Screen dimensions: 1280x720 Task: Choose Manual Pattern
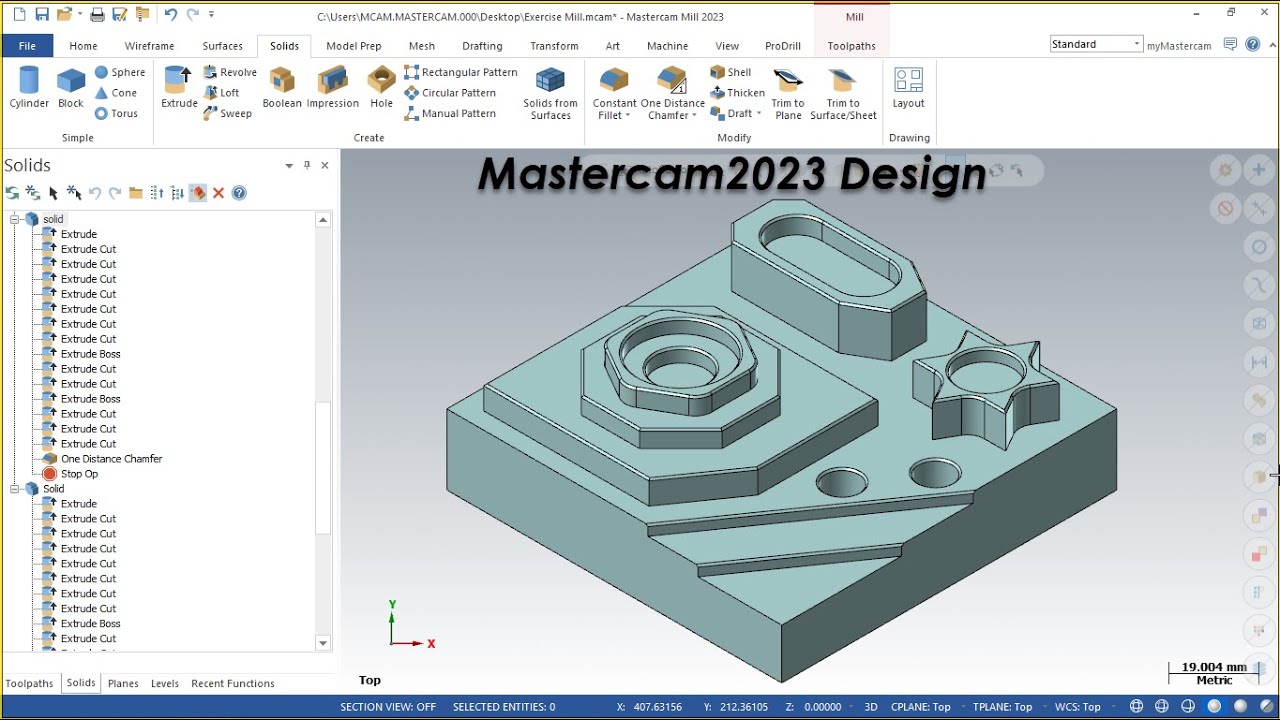tap(450, 113)
